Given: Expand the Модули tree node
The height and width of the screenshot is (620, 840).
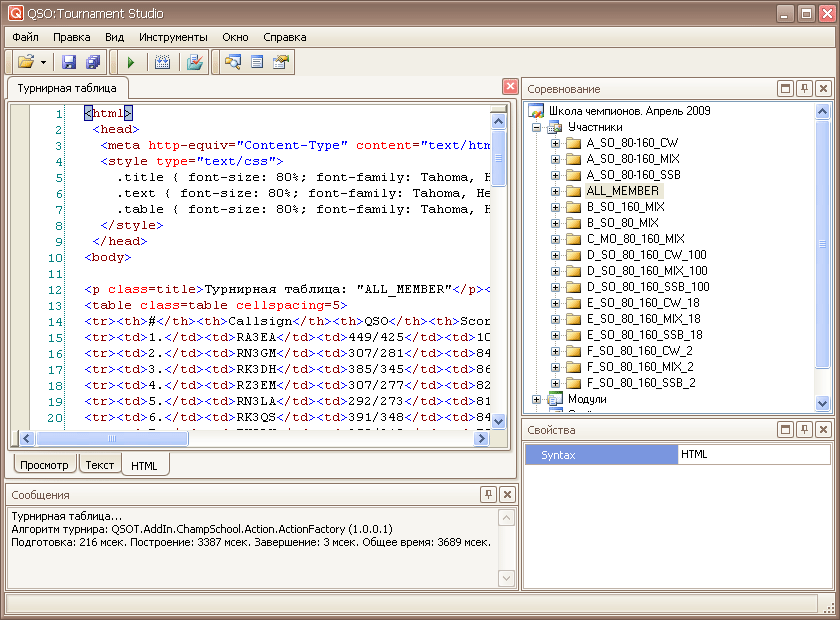Looking at the screenshot, I should 537,399.
